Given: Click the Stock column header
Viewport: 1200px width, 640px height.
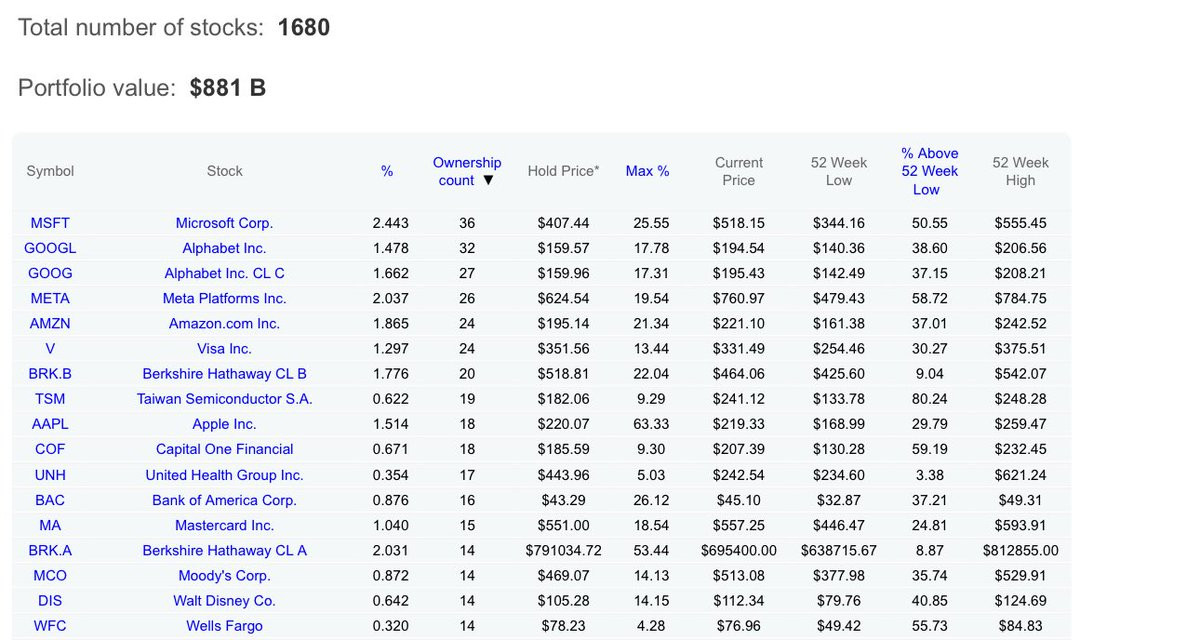Looking at the screenshot, I should point(224,171).
